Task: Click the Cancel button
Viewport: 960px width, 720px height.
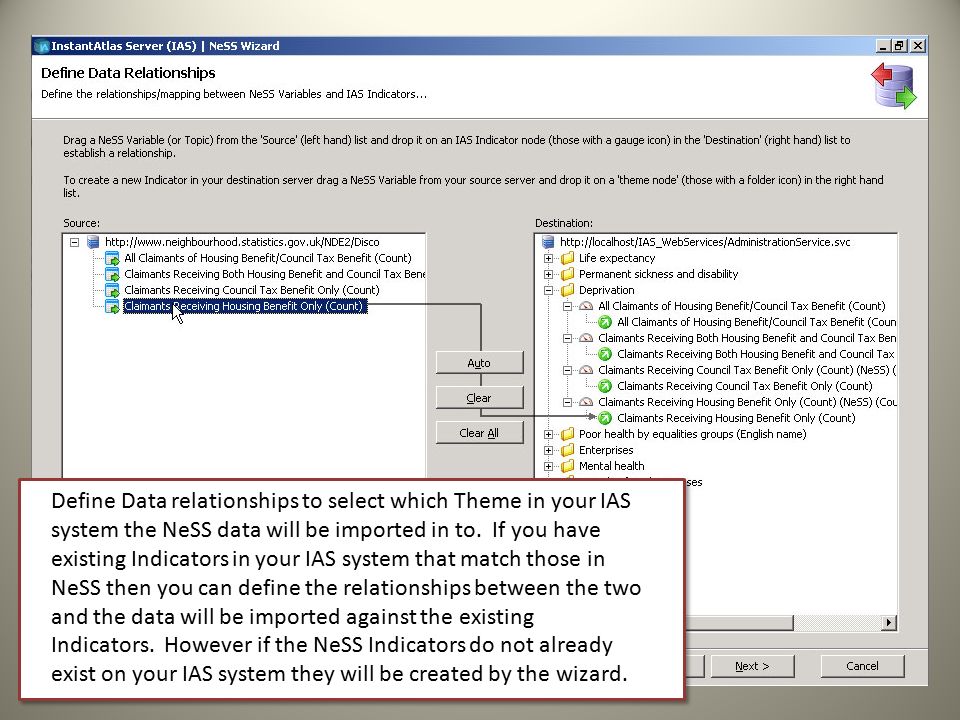Action: pyautogui.click(x=862, y=666)
